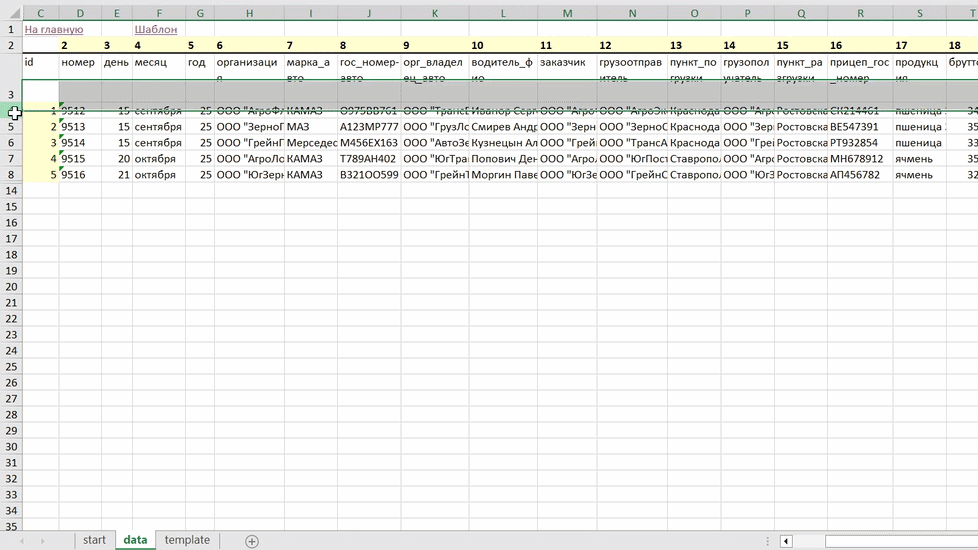This screenshot has width=978, height=550.
Task: Click plate number 'А123МР777'
Action: pyautogui.click(x=369, y=127)
